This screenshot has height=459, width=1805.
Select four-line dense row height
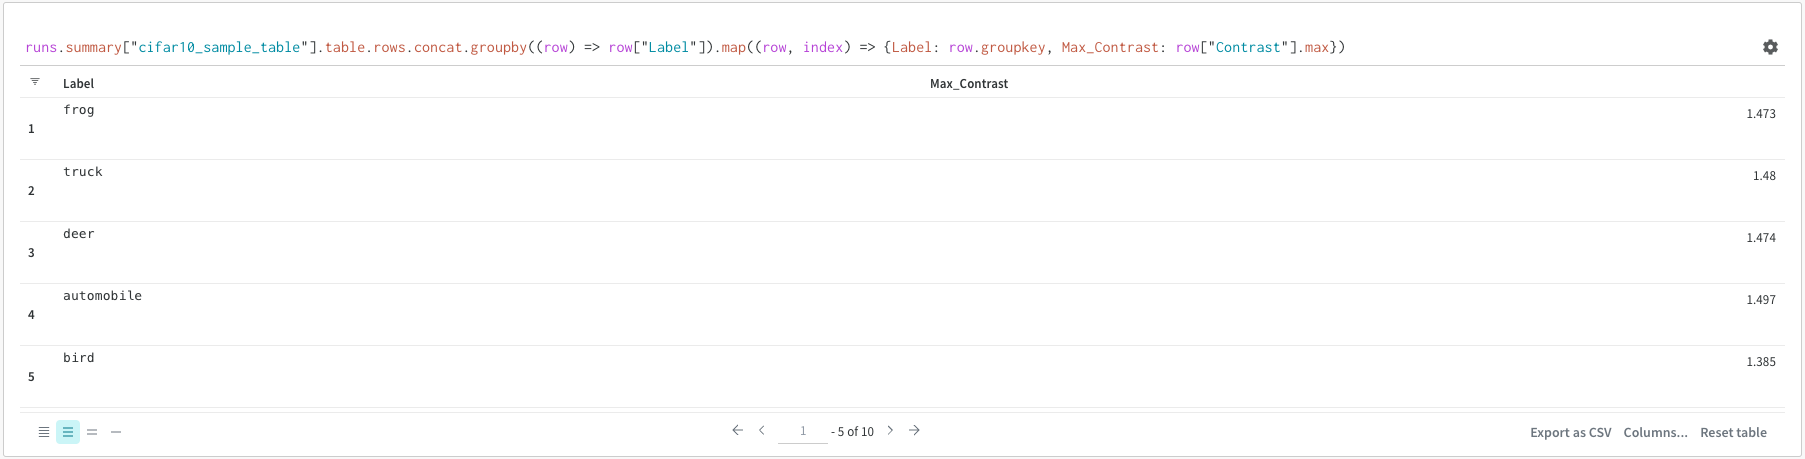pos(44,432)
